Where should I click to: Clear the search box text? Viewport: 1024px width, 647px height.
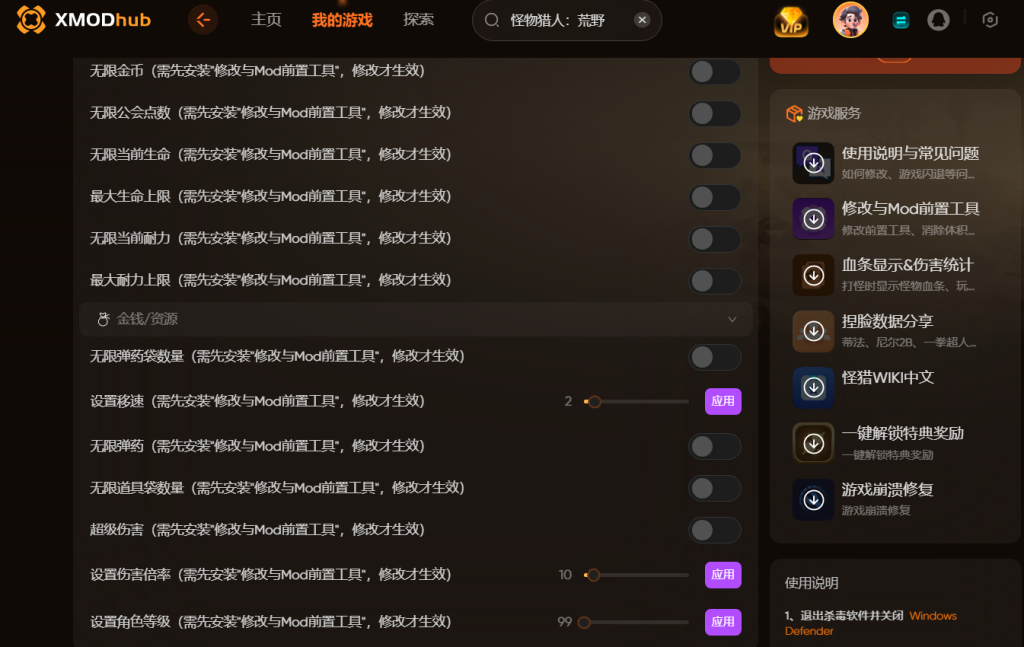(642, 20)
